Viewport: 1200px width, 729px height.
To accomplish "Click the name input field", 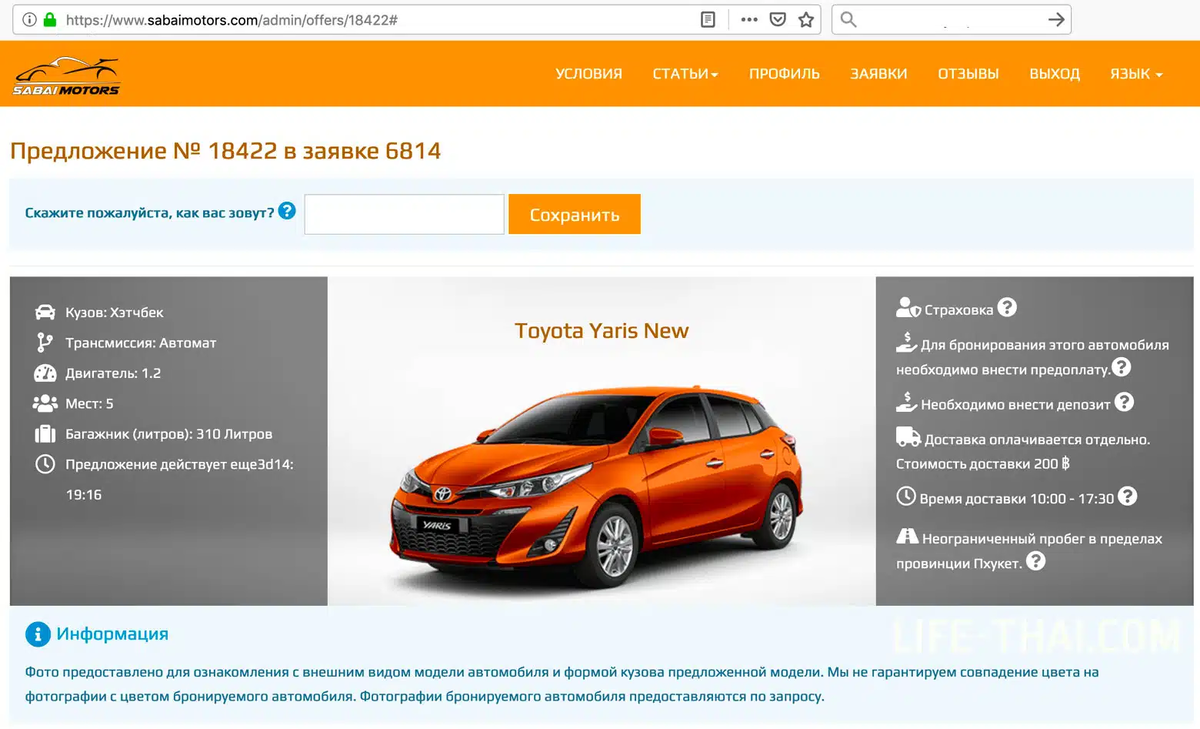I will [x=404, y=215].
